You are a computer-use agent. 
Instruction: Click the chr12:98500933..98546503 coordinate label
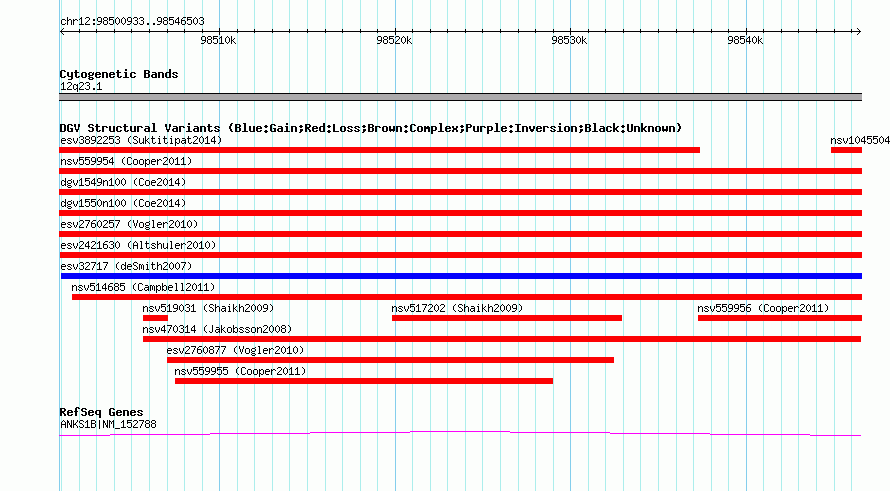tap(132, 22)
